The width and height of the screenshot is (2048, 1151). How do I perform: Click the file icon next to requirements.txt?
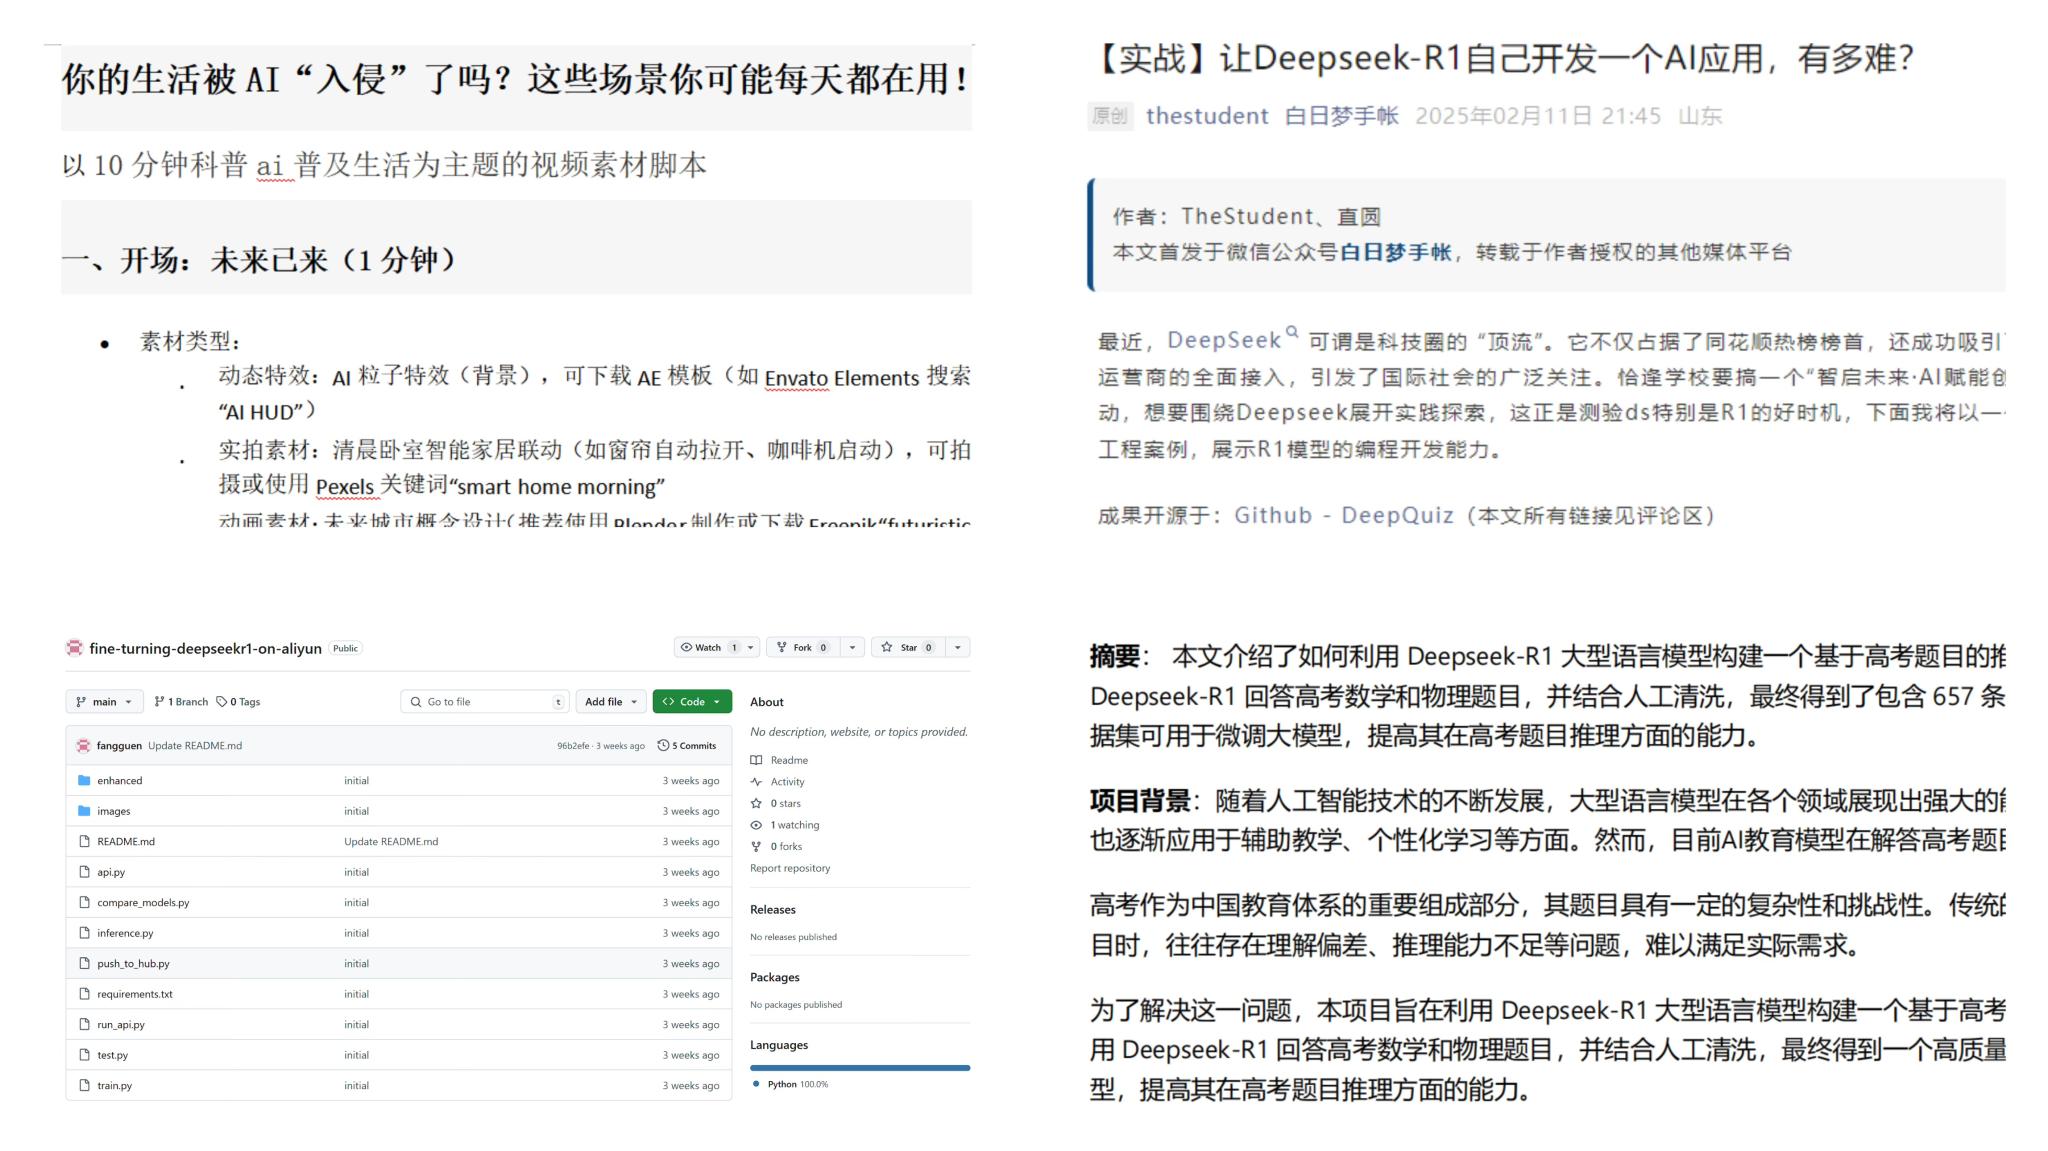tap(84, 995)
